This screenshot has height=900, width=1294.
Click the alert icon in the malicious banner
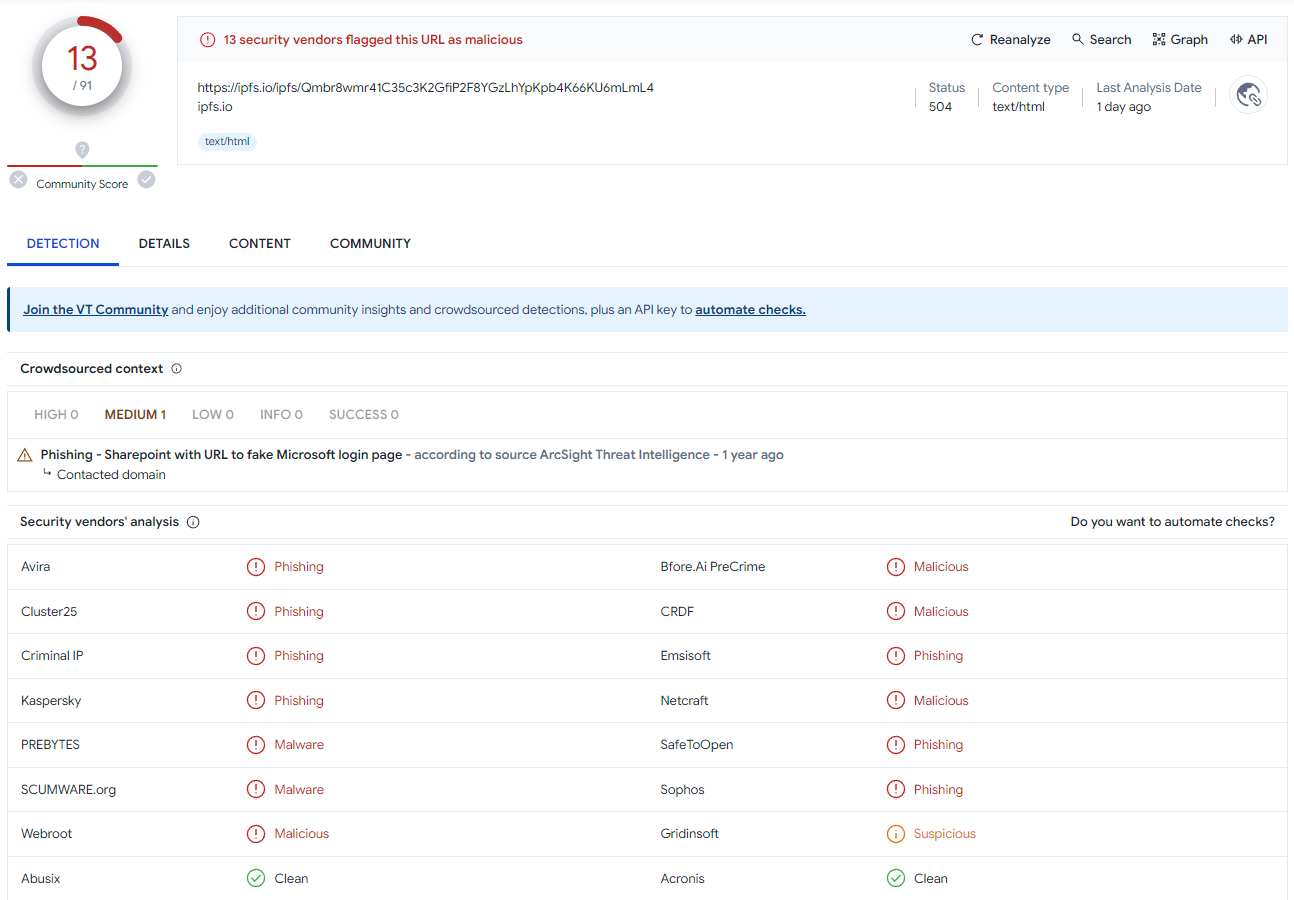(x=207, y=40)
